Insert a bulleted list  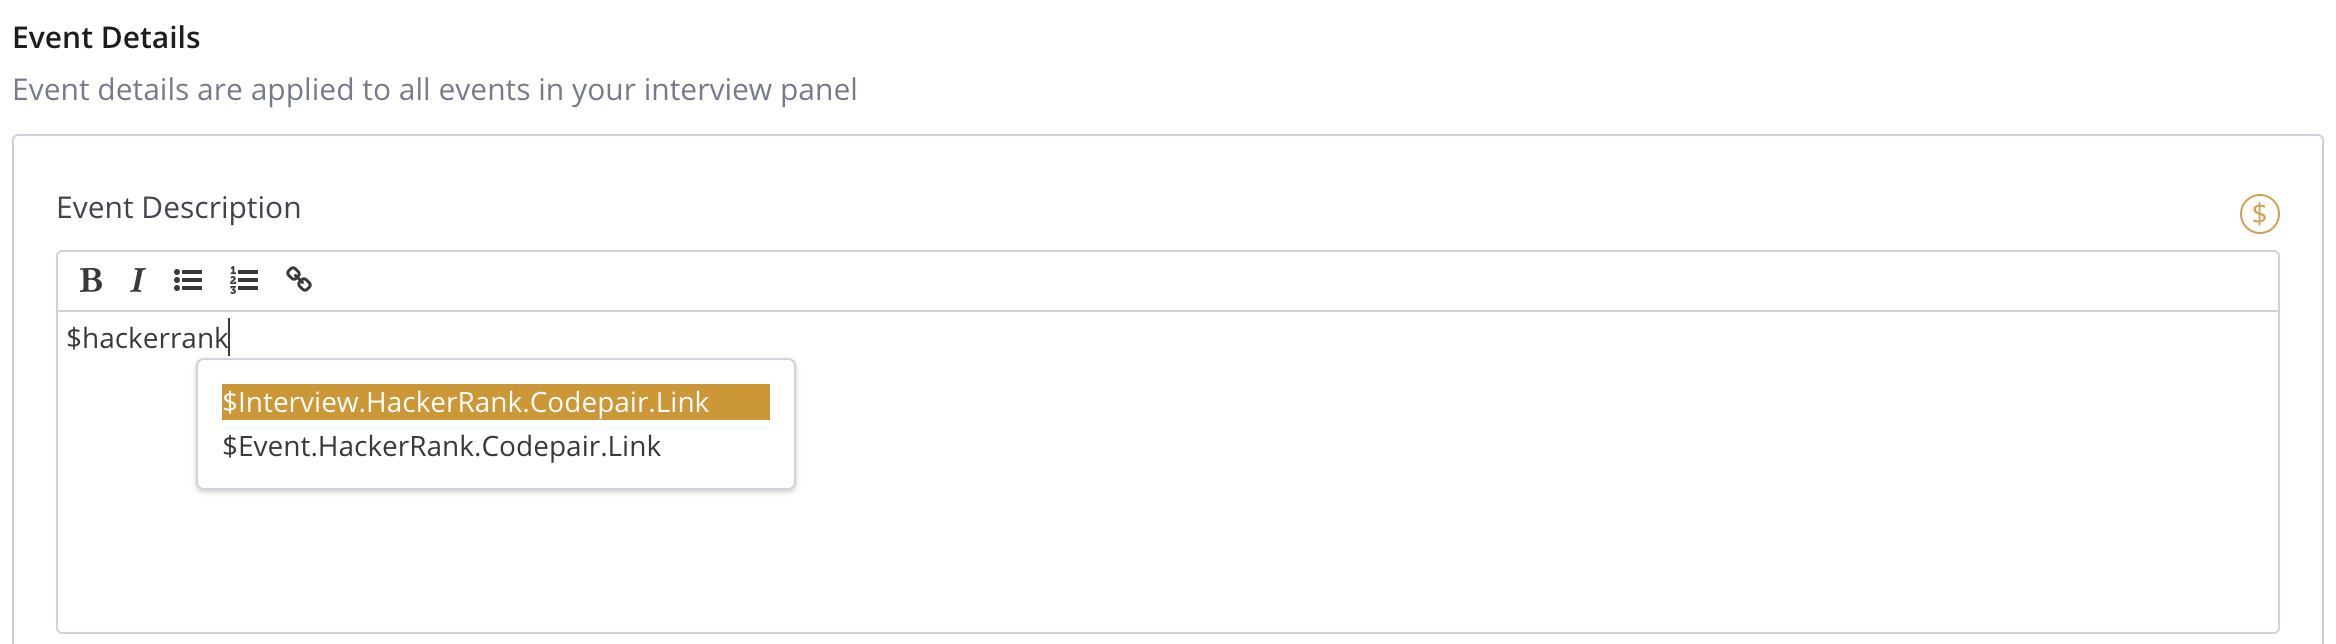pos(188,280)
